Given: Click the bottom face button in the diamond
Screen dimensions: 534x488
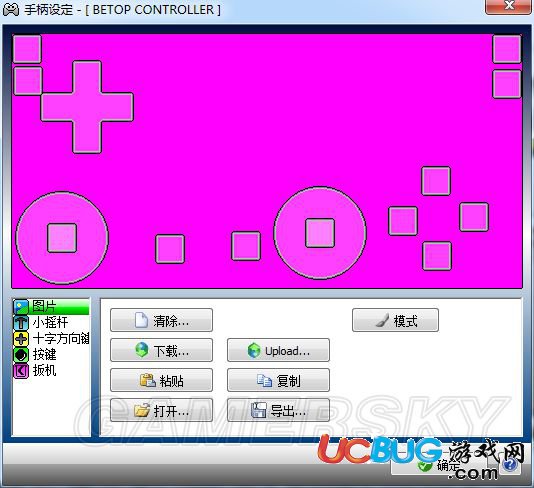Looking at the screenshot, I should tap(437, 256).
